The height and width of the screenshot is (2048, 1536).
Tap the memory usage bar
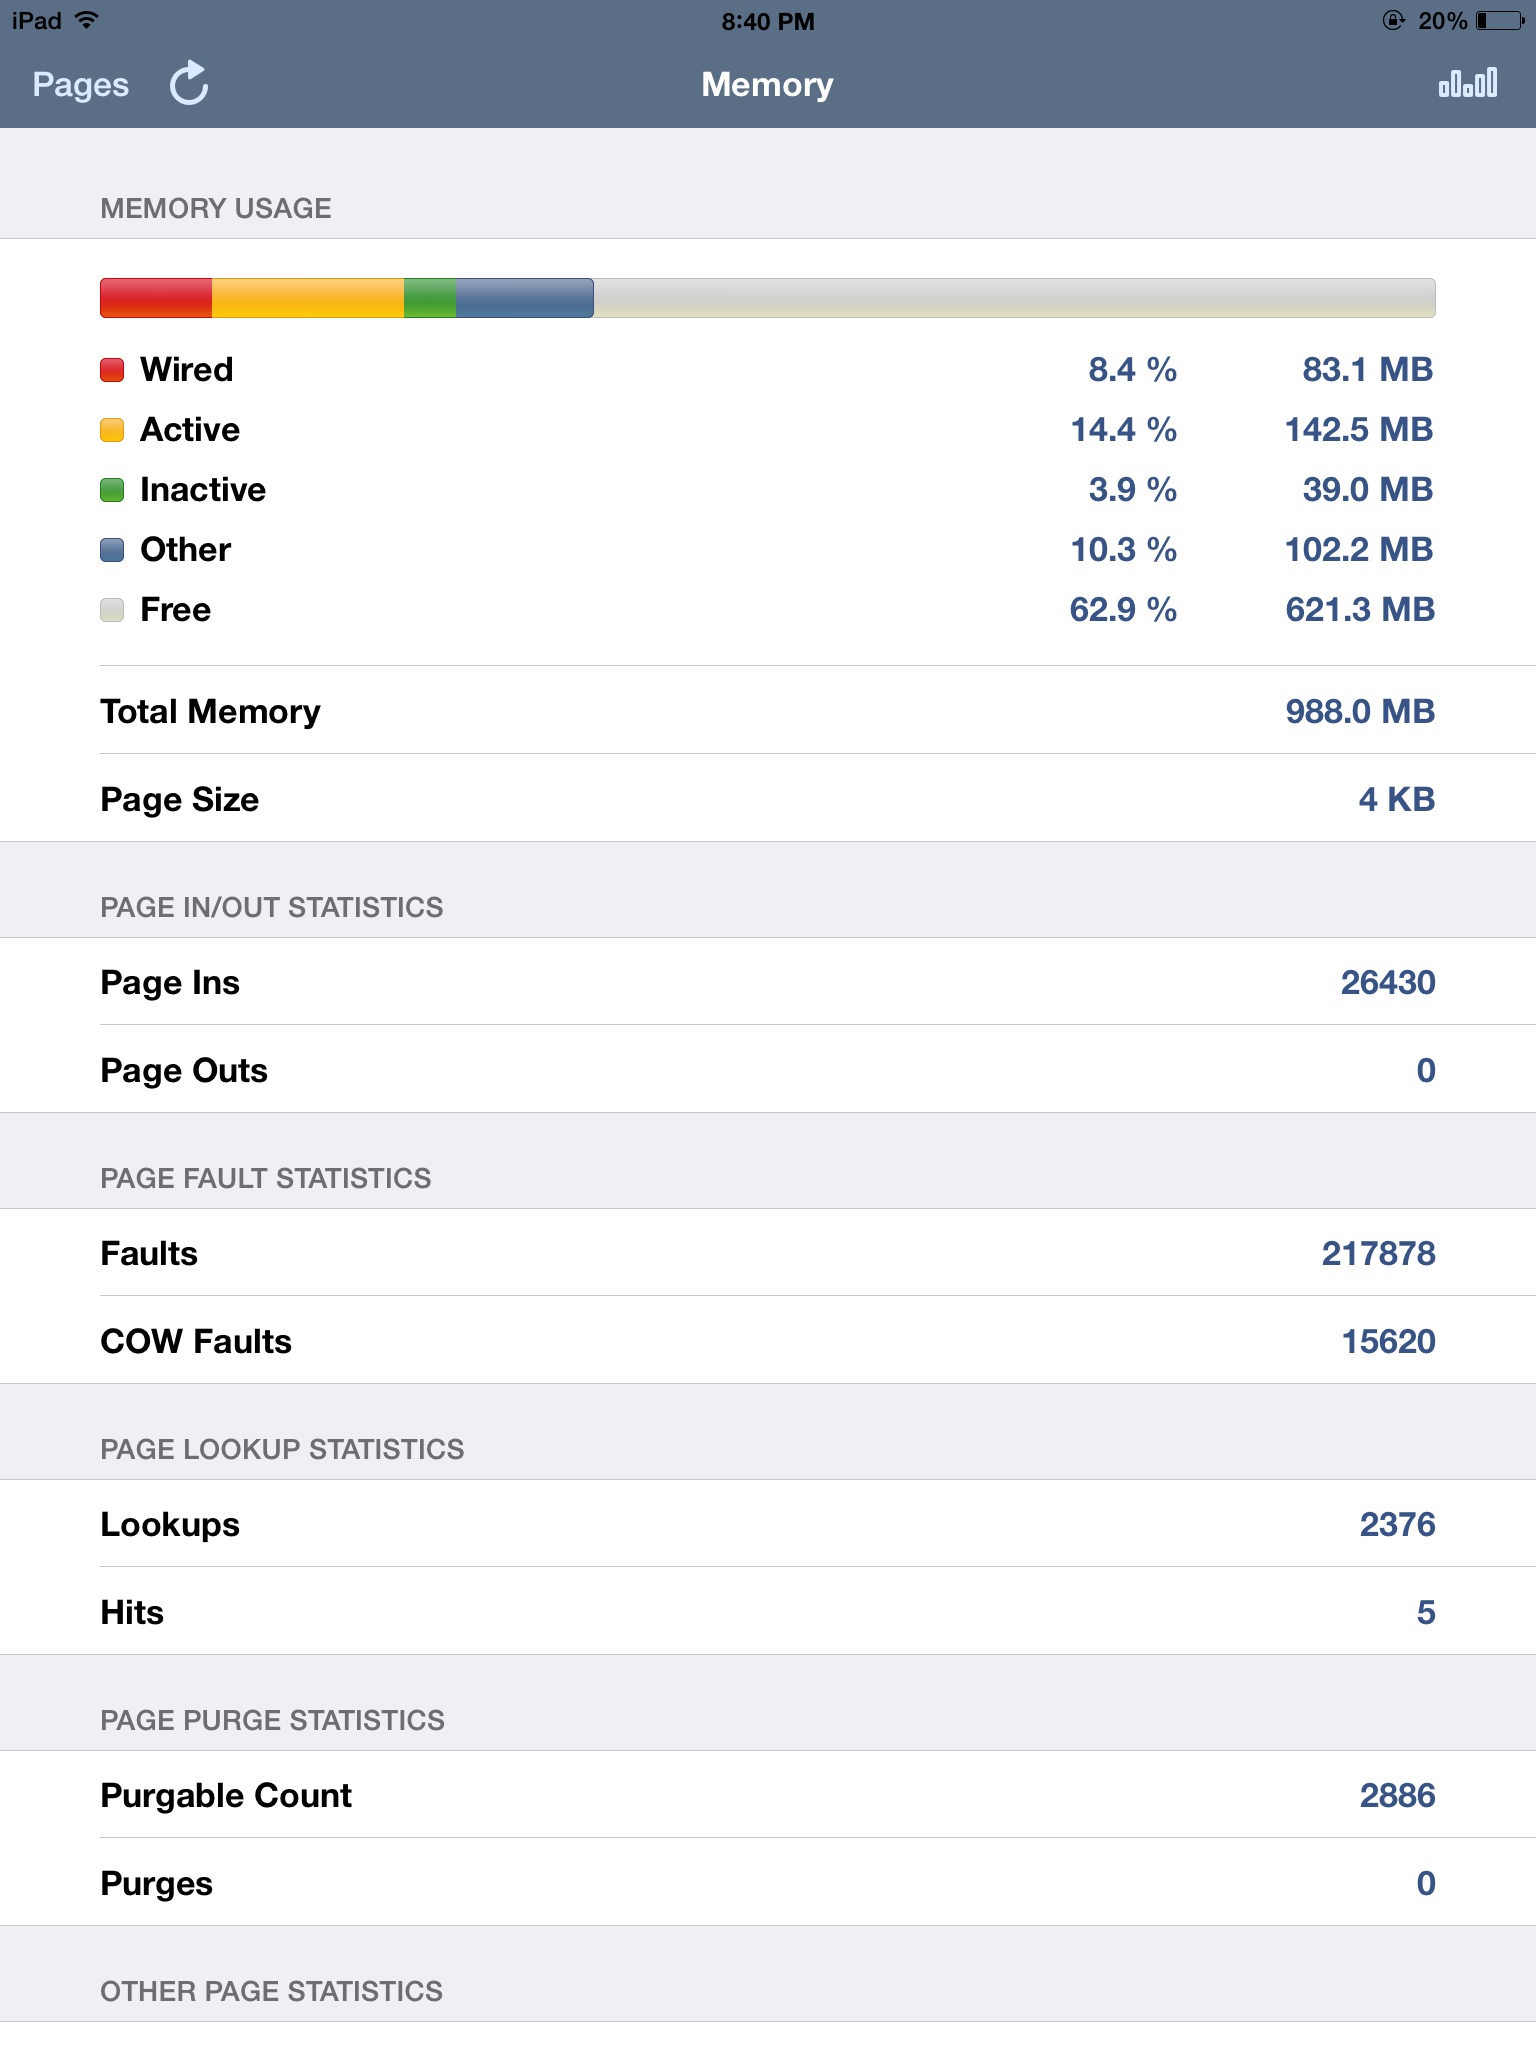(x=767, y=298)
